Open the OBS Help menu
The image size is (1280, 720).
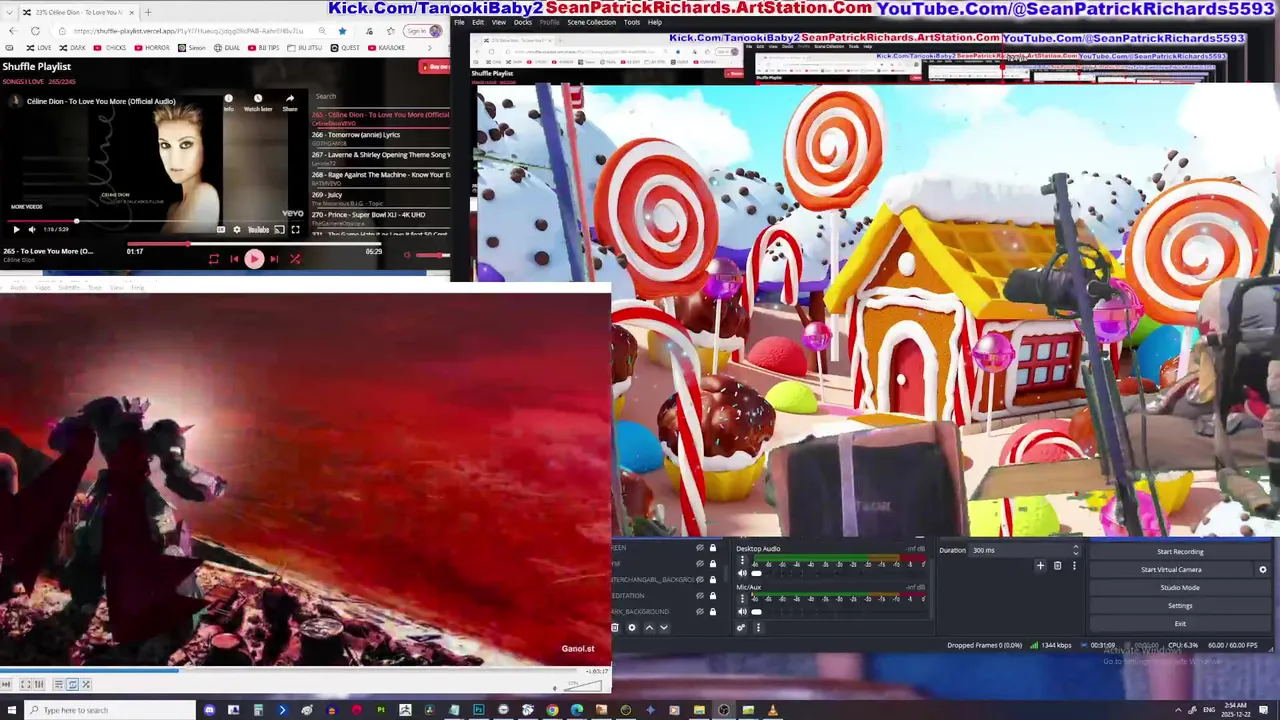click(655, 22)
